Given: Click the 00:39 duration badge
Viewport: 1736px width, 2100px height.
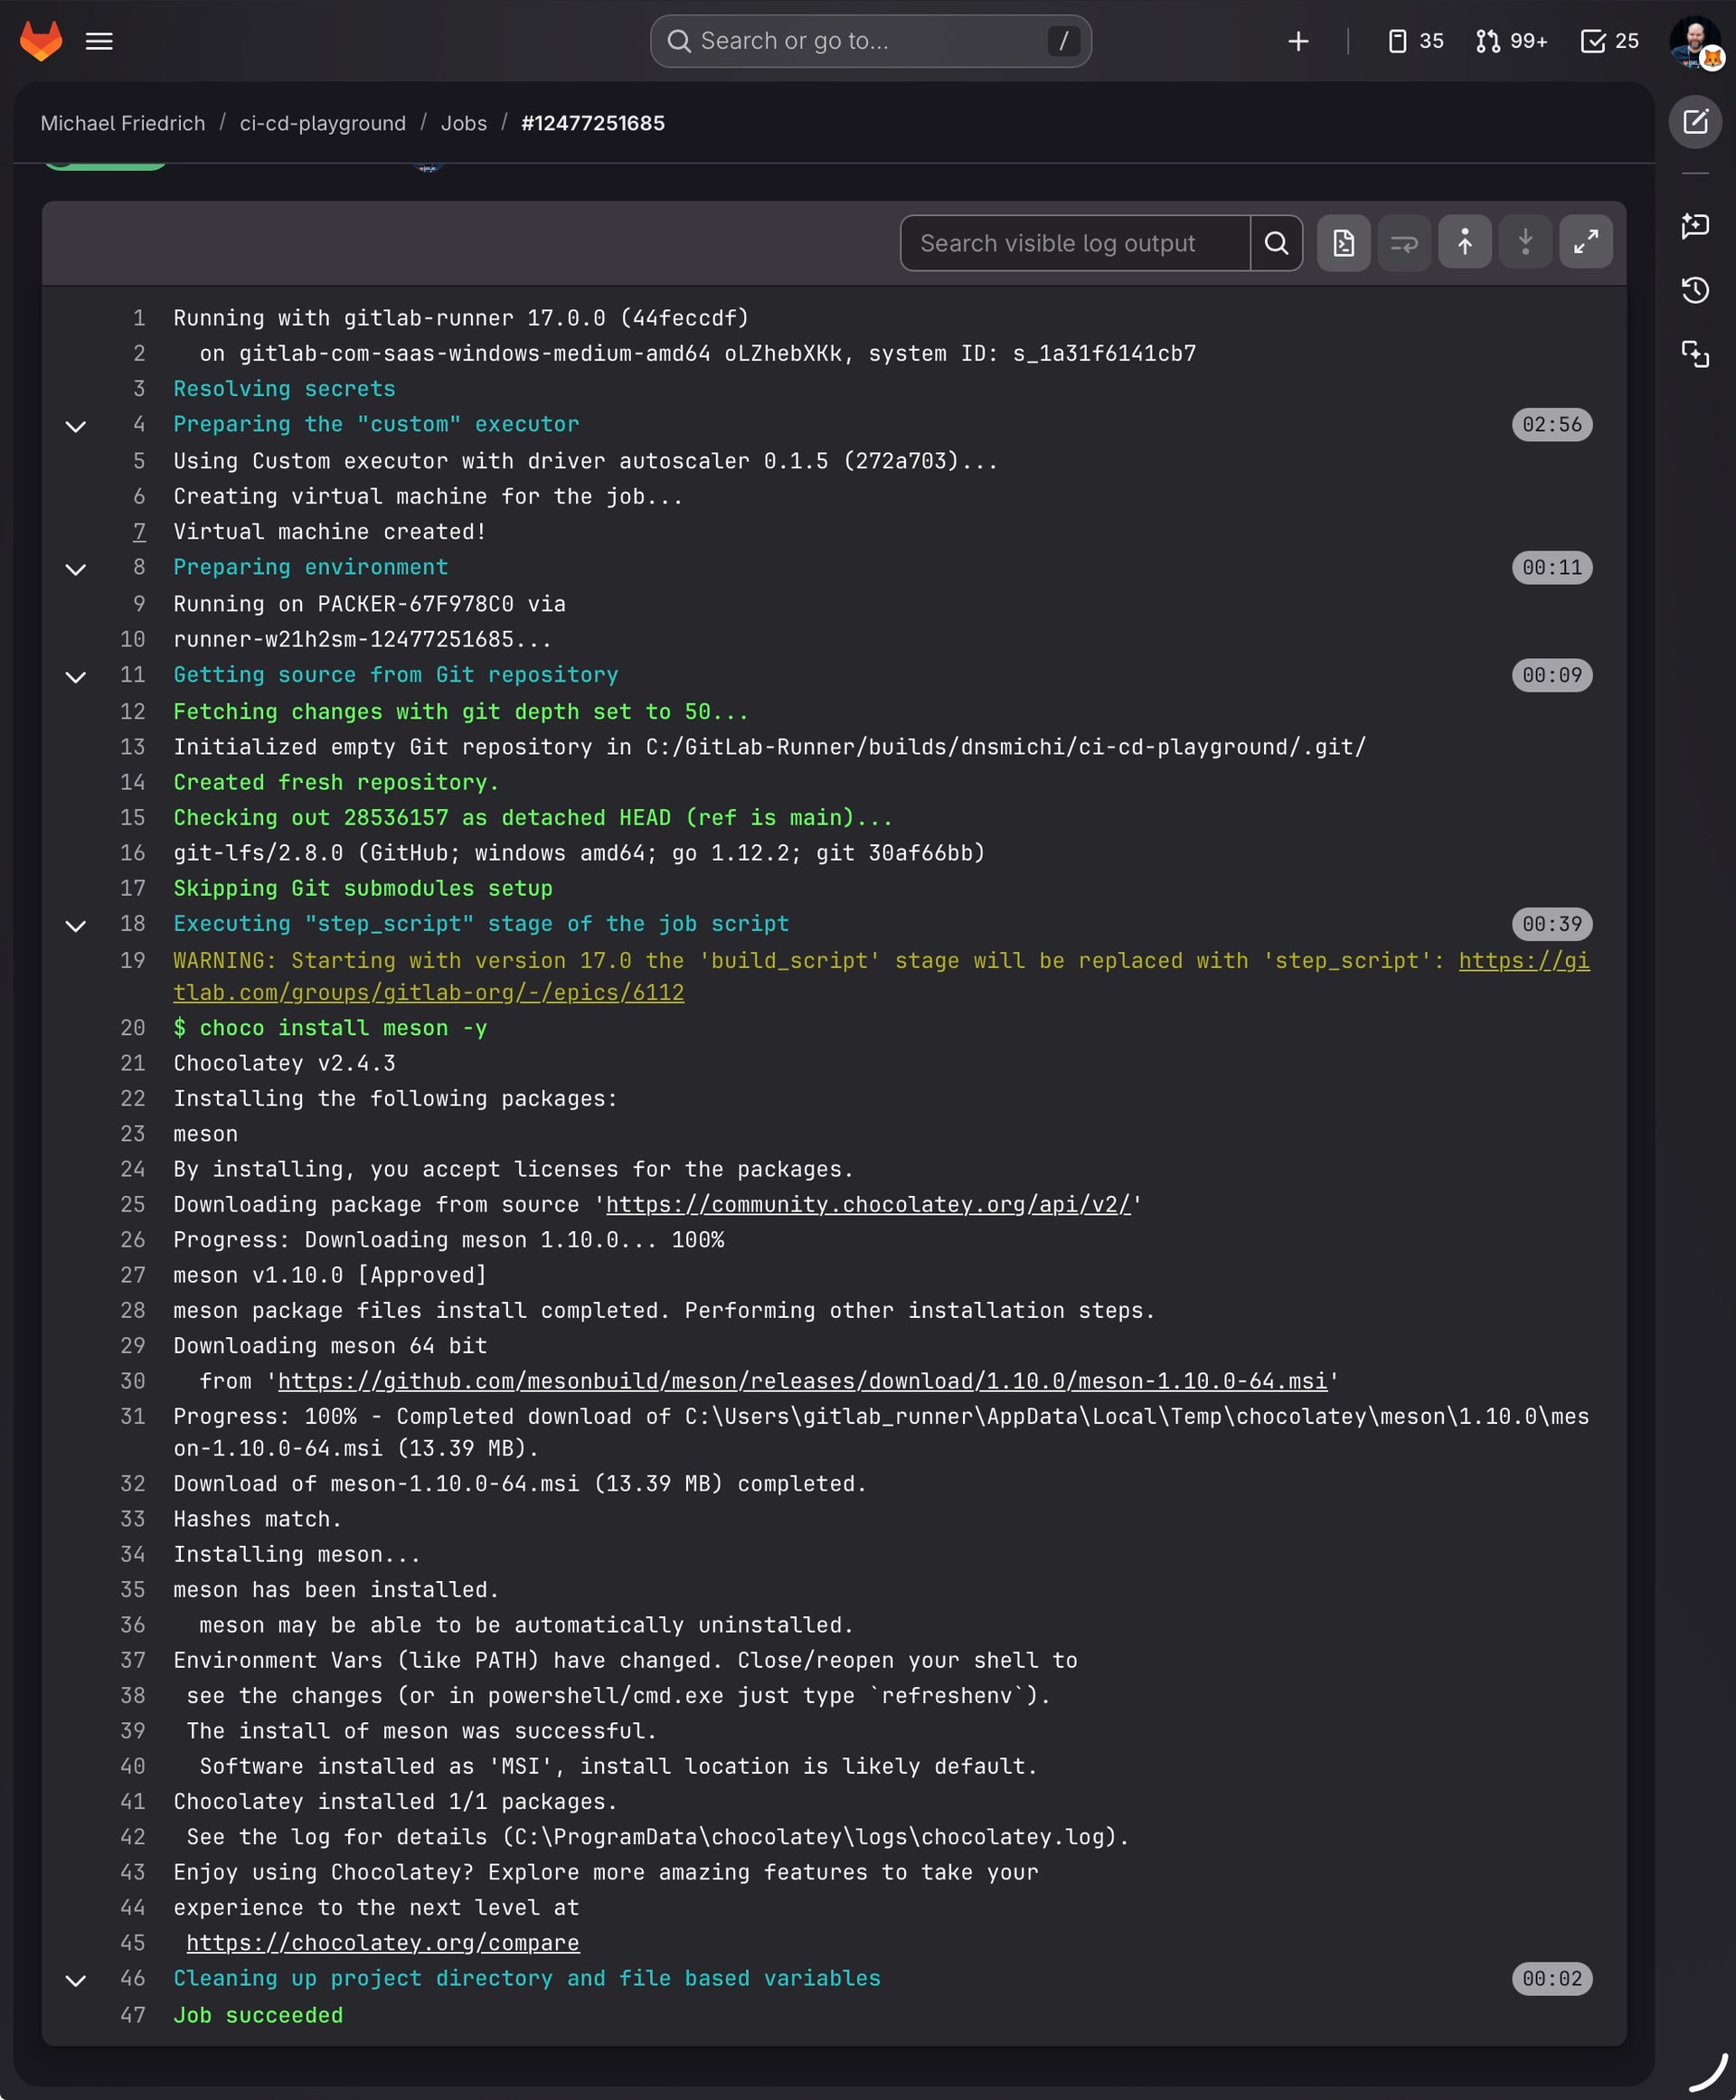Looking at the screenshot, I should click(1551, 924).
